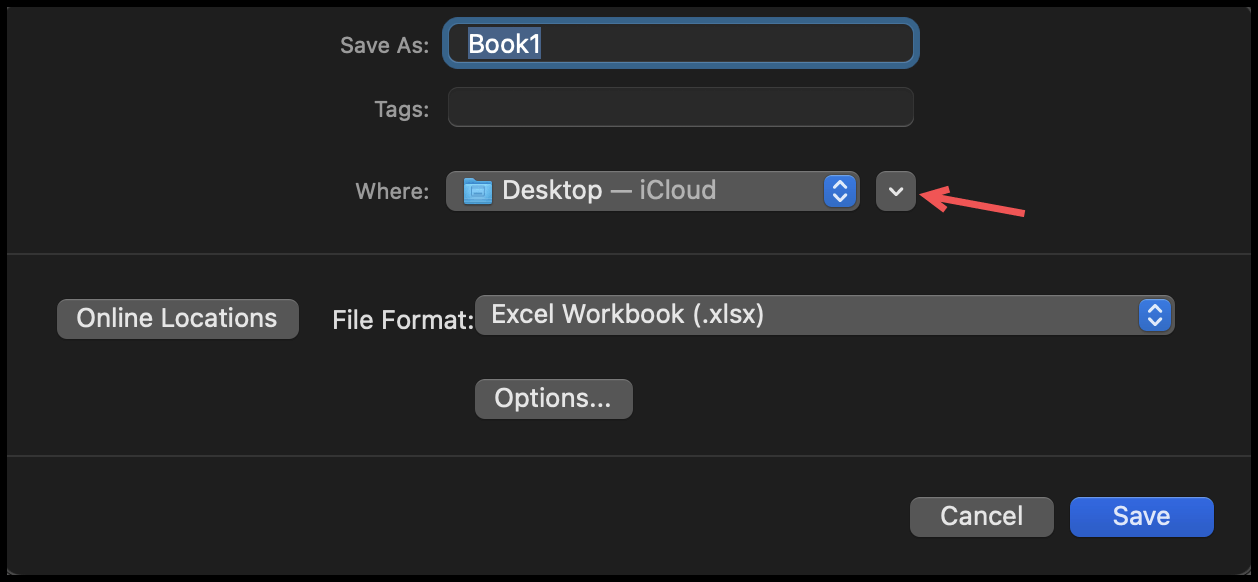Click Excel Workbook (.xlsx) to change format

coord(820,315)
